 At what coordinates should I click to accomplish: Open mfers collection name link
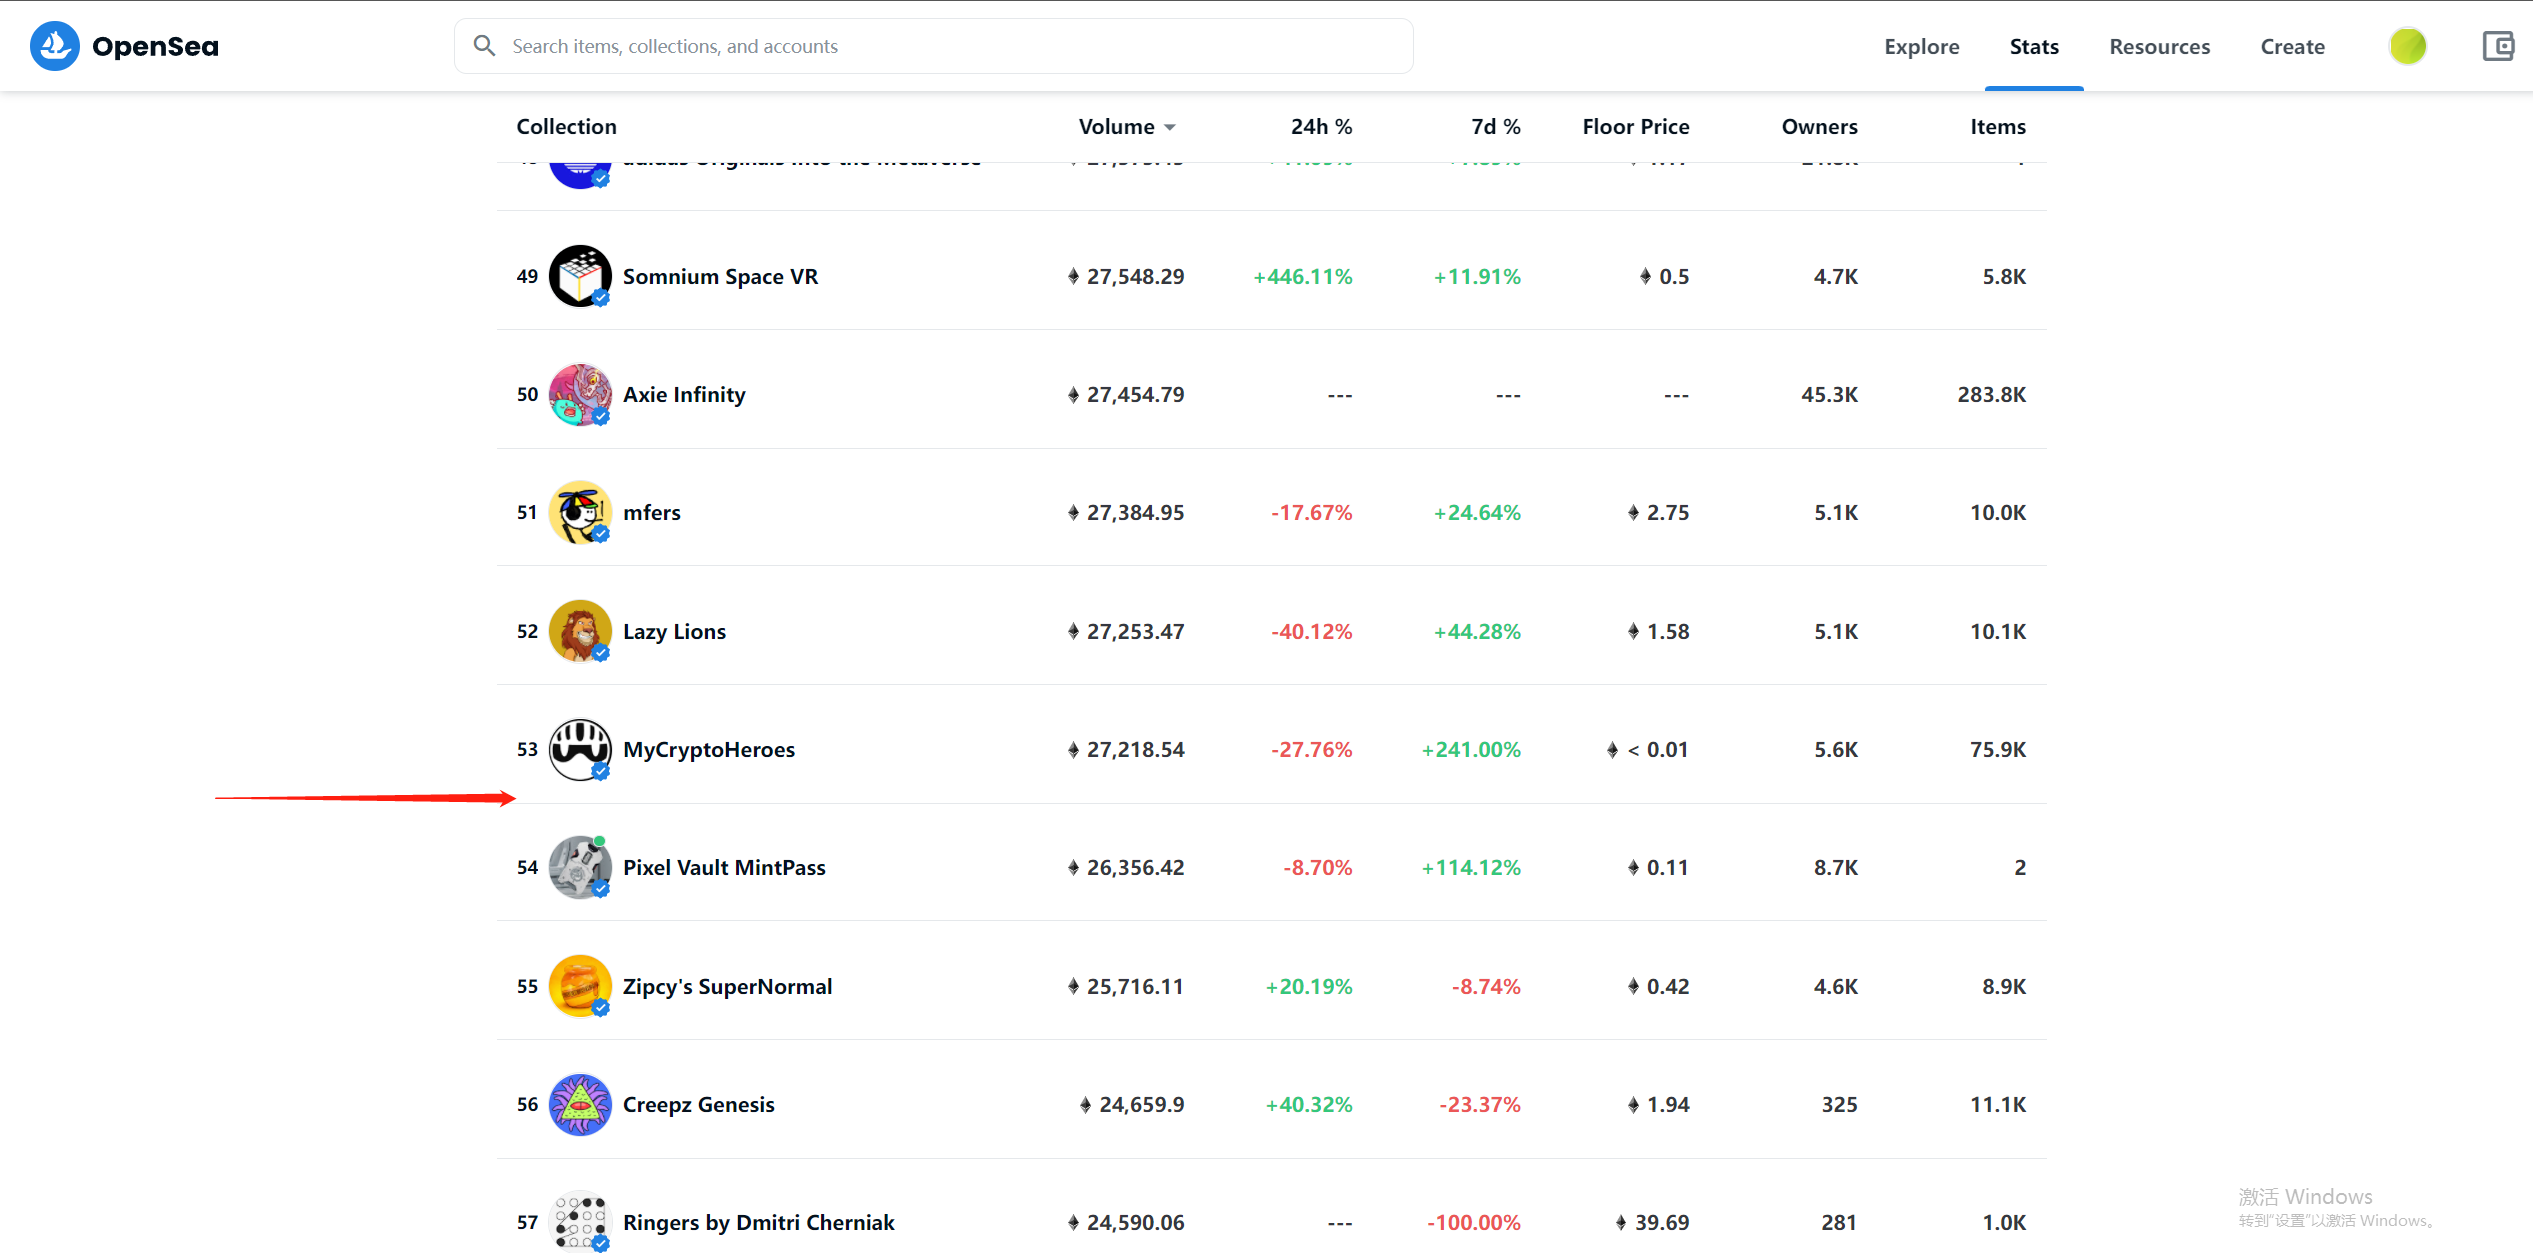click(652, 512)
